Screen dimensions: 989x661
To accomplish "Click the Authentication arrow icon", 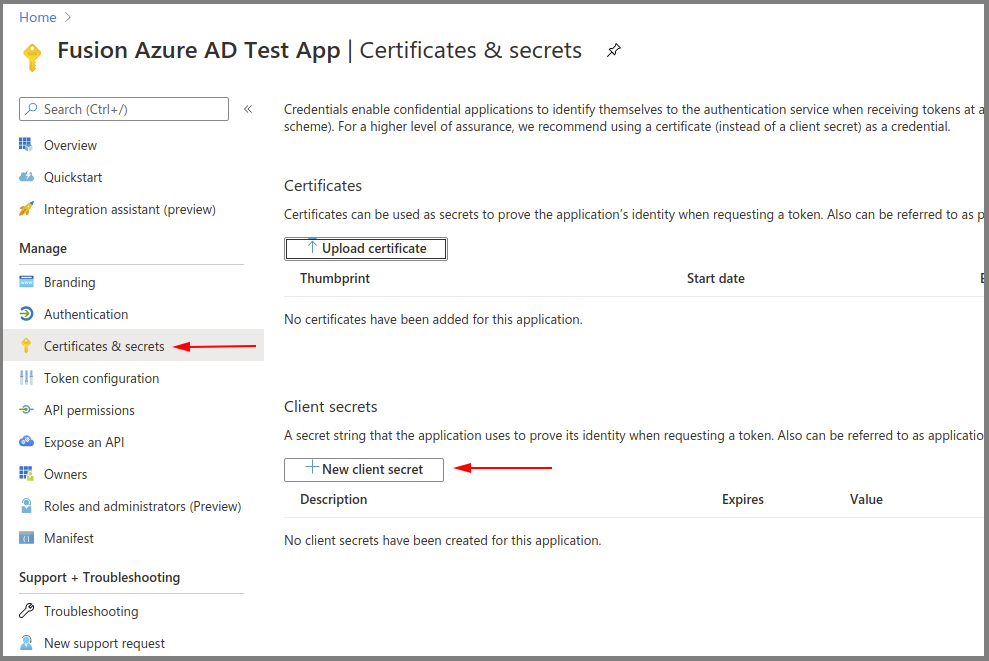I will click(x=26, y=313).
